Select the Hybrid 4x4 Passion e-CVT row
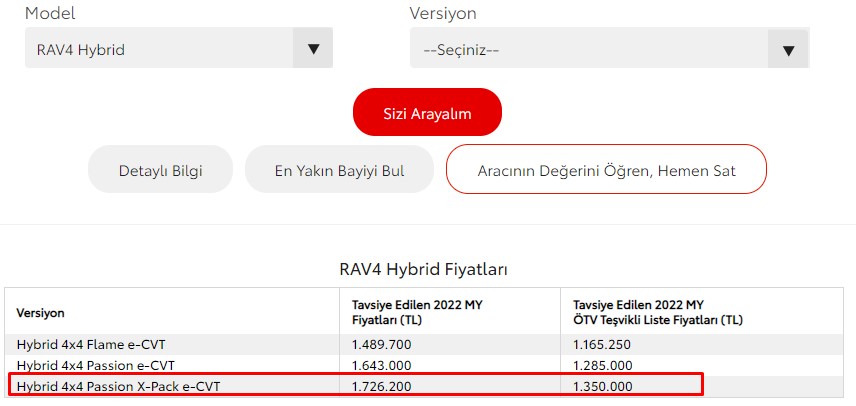856x406 pixels. click(x=427, y=365)
